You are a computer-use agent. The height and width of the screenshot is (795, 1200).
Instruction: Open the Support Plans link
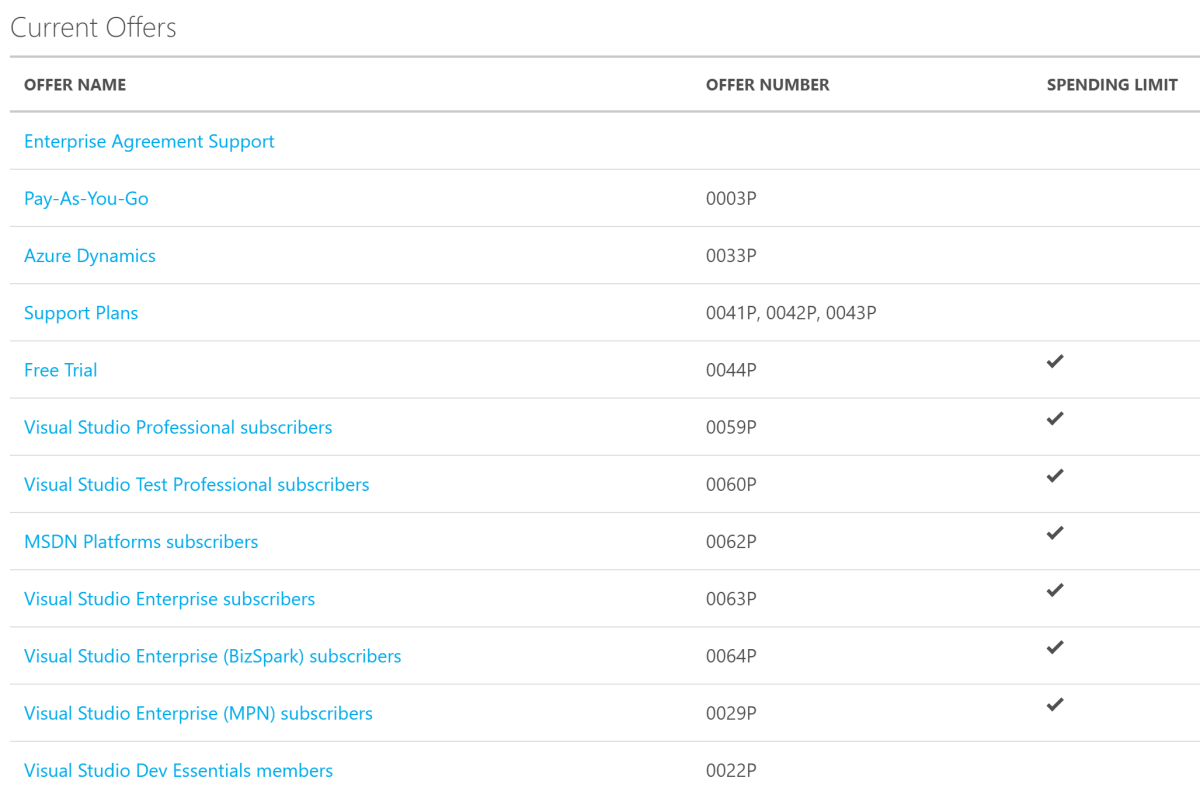pyautogui.click(x=81, y=313)
